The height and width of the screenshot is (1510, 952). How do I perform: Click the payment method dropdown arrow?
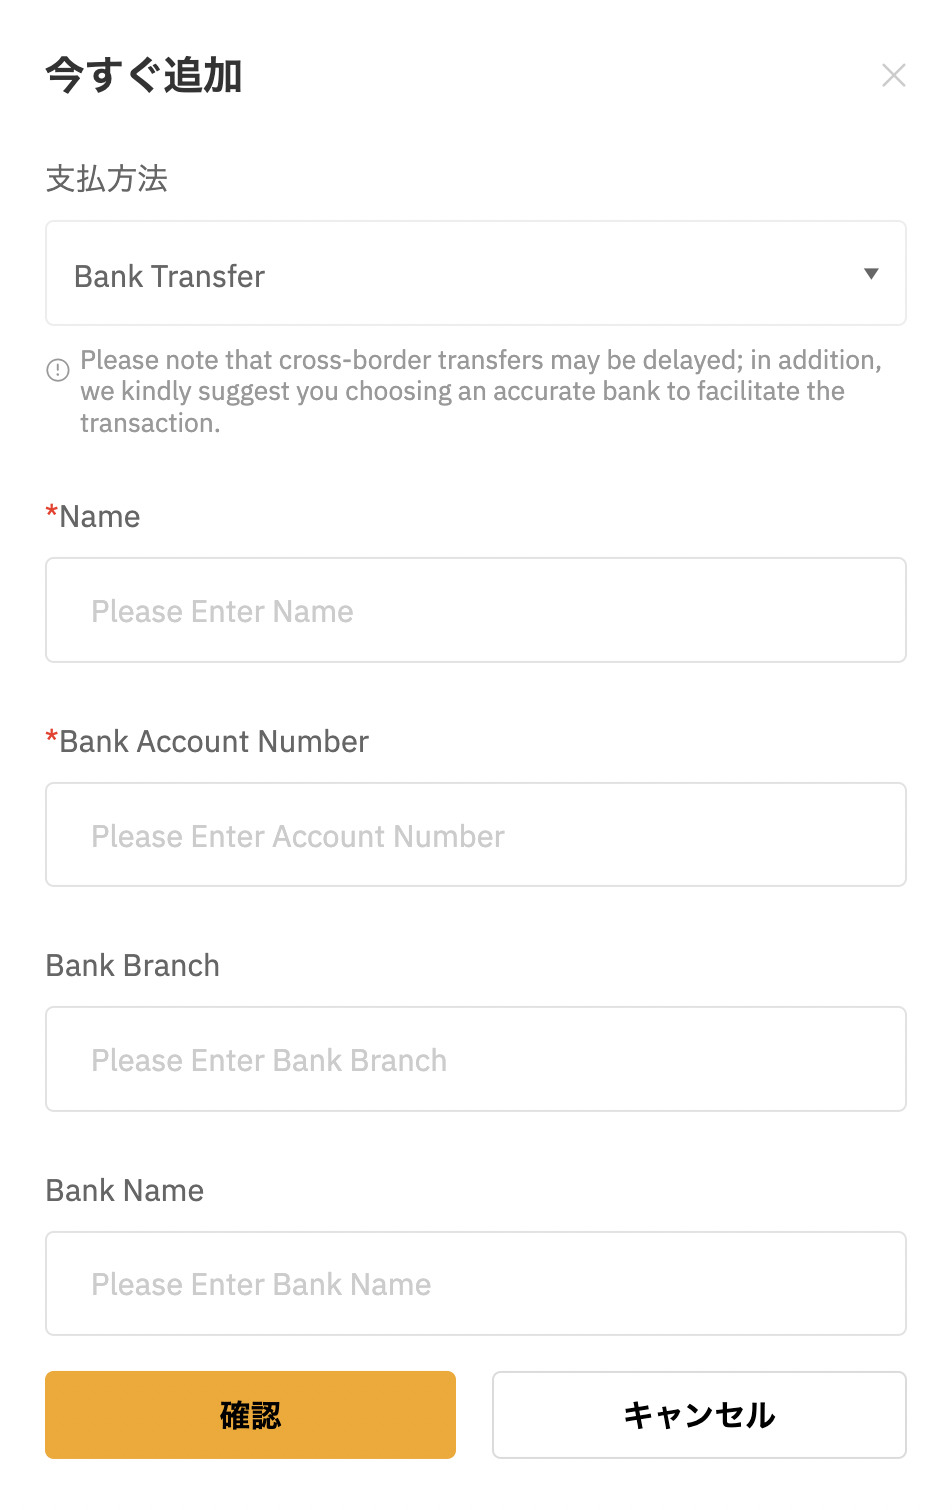click(871, 274)
